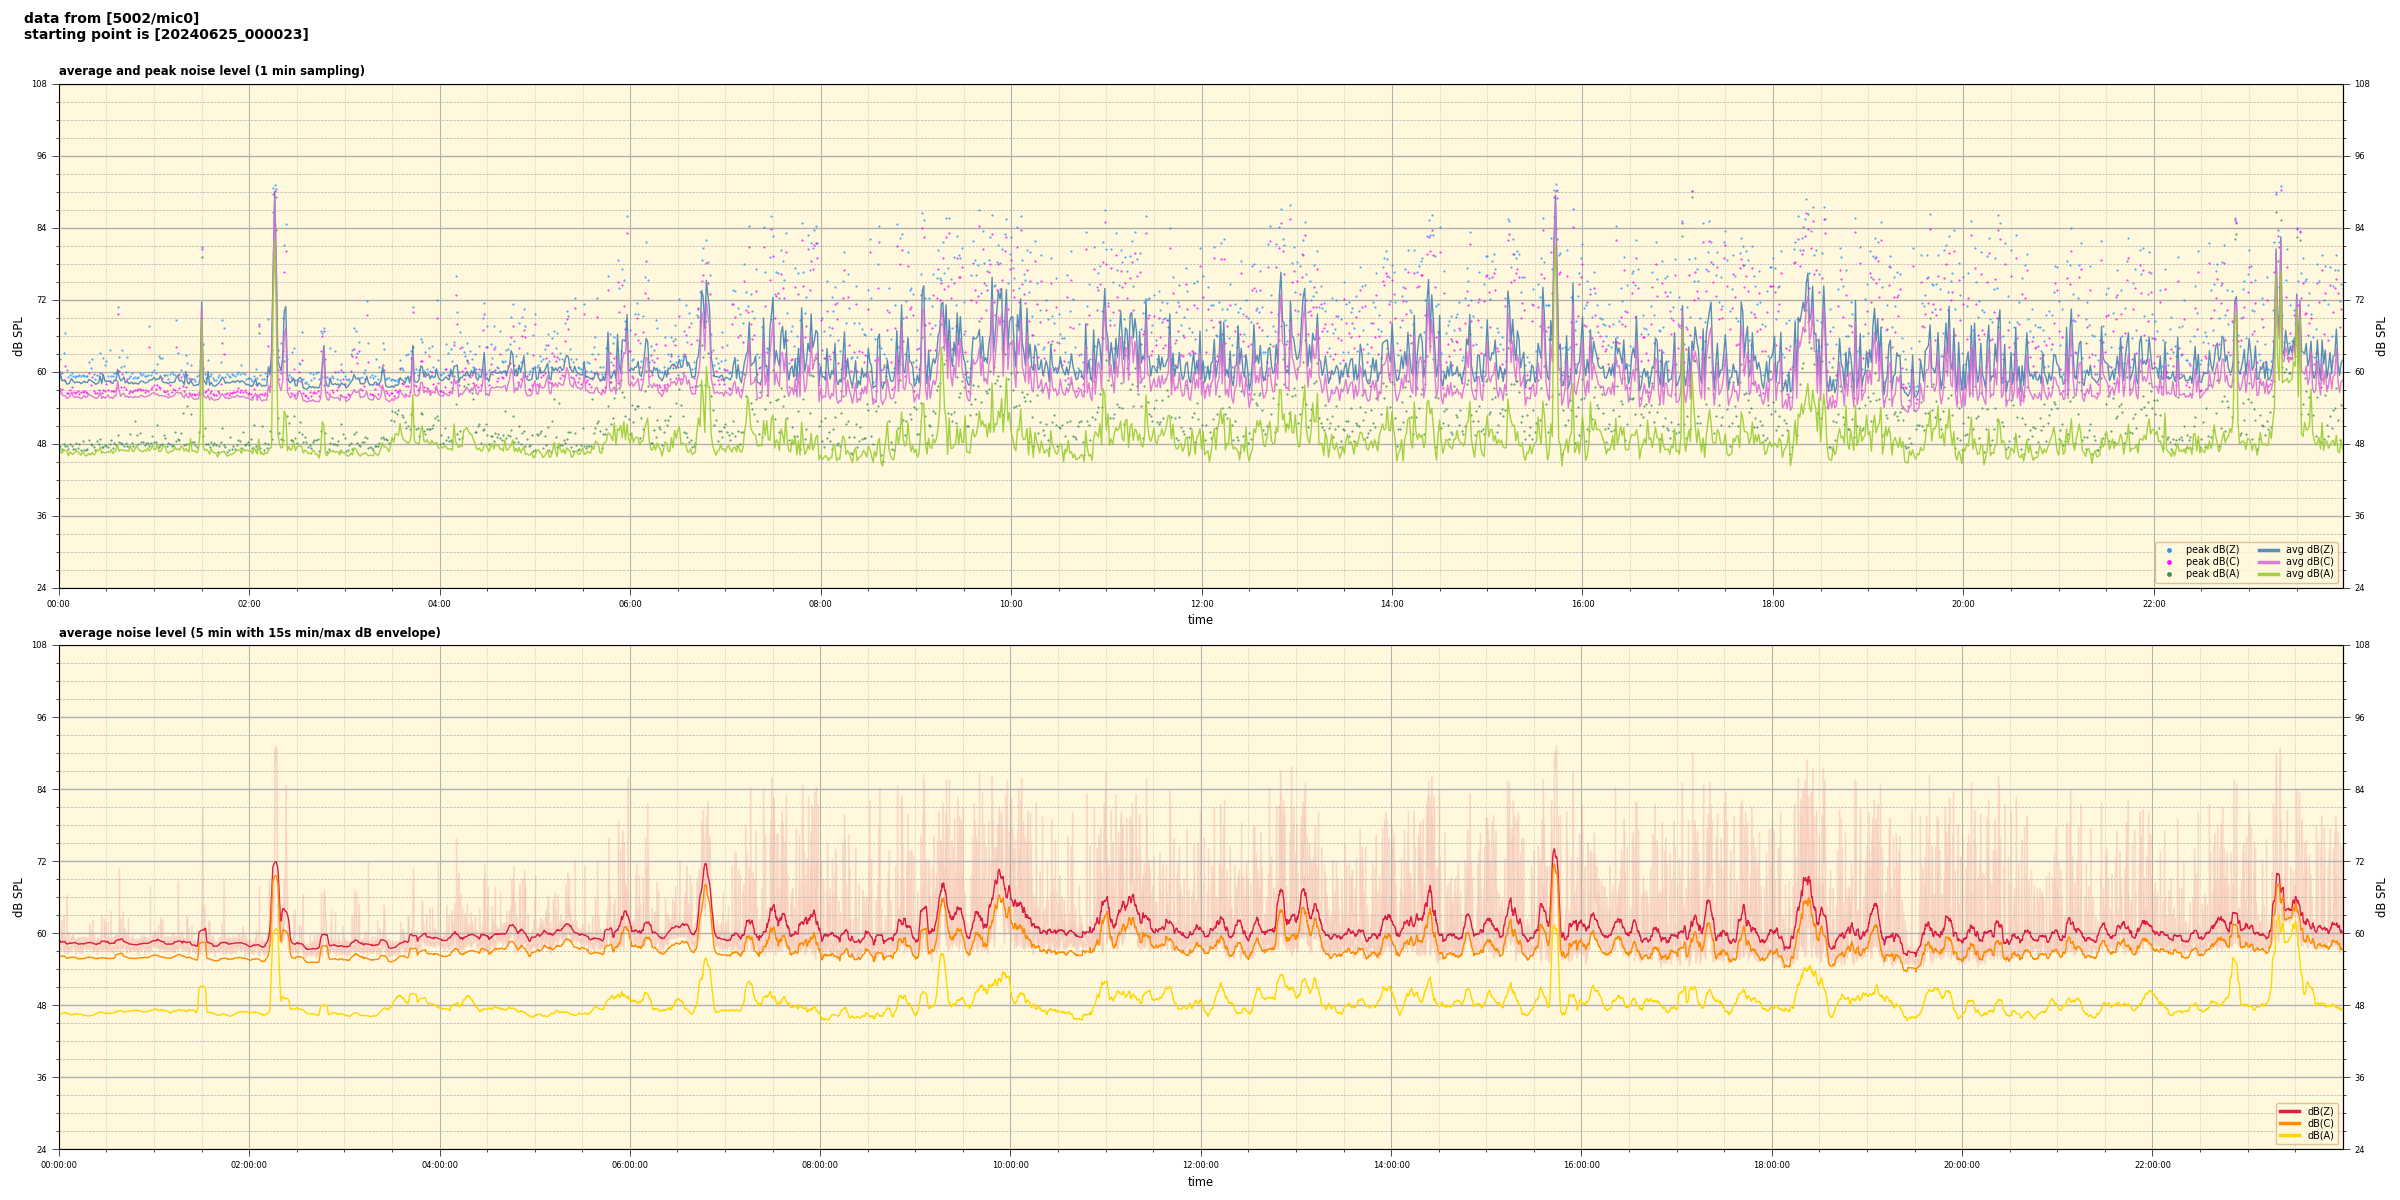Click the 'starting point is [20240625_000023]' text

point(166,35)
